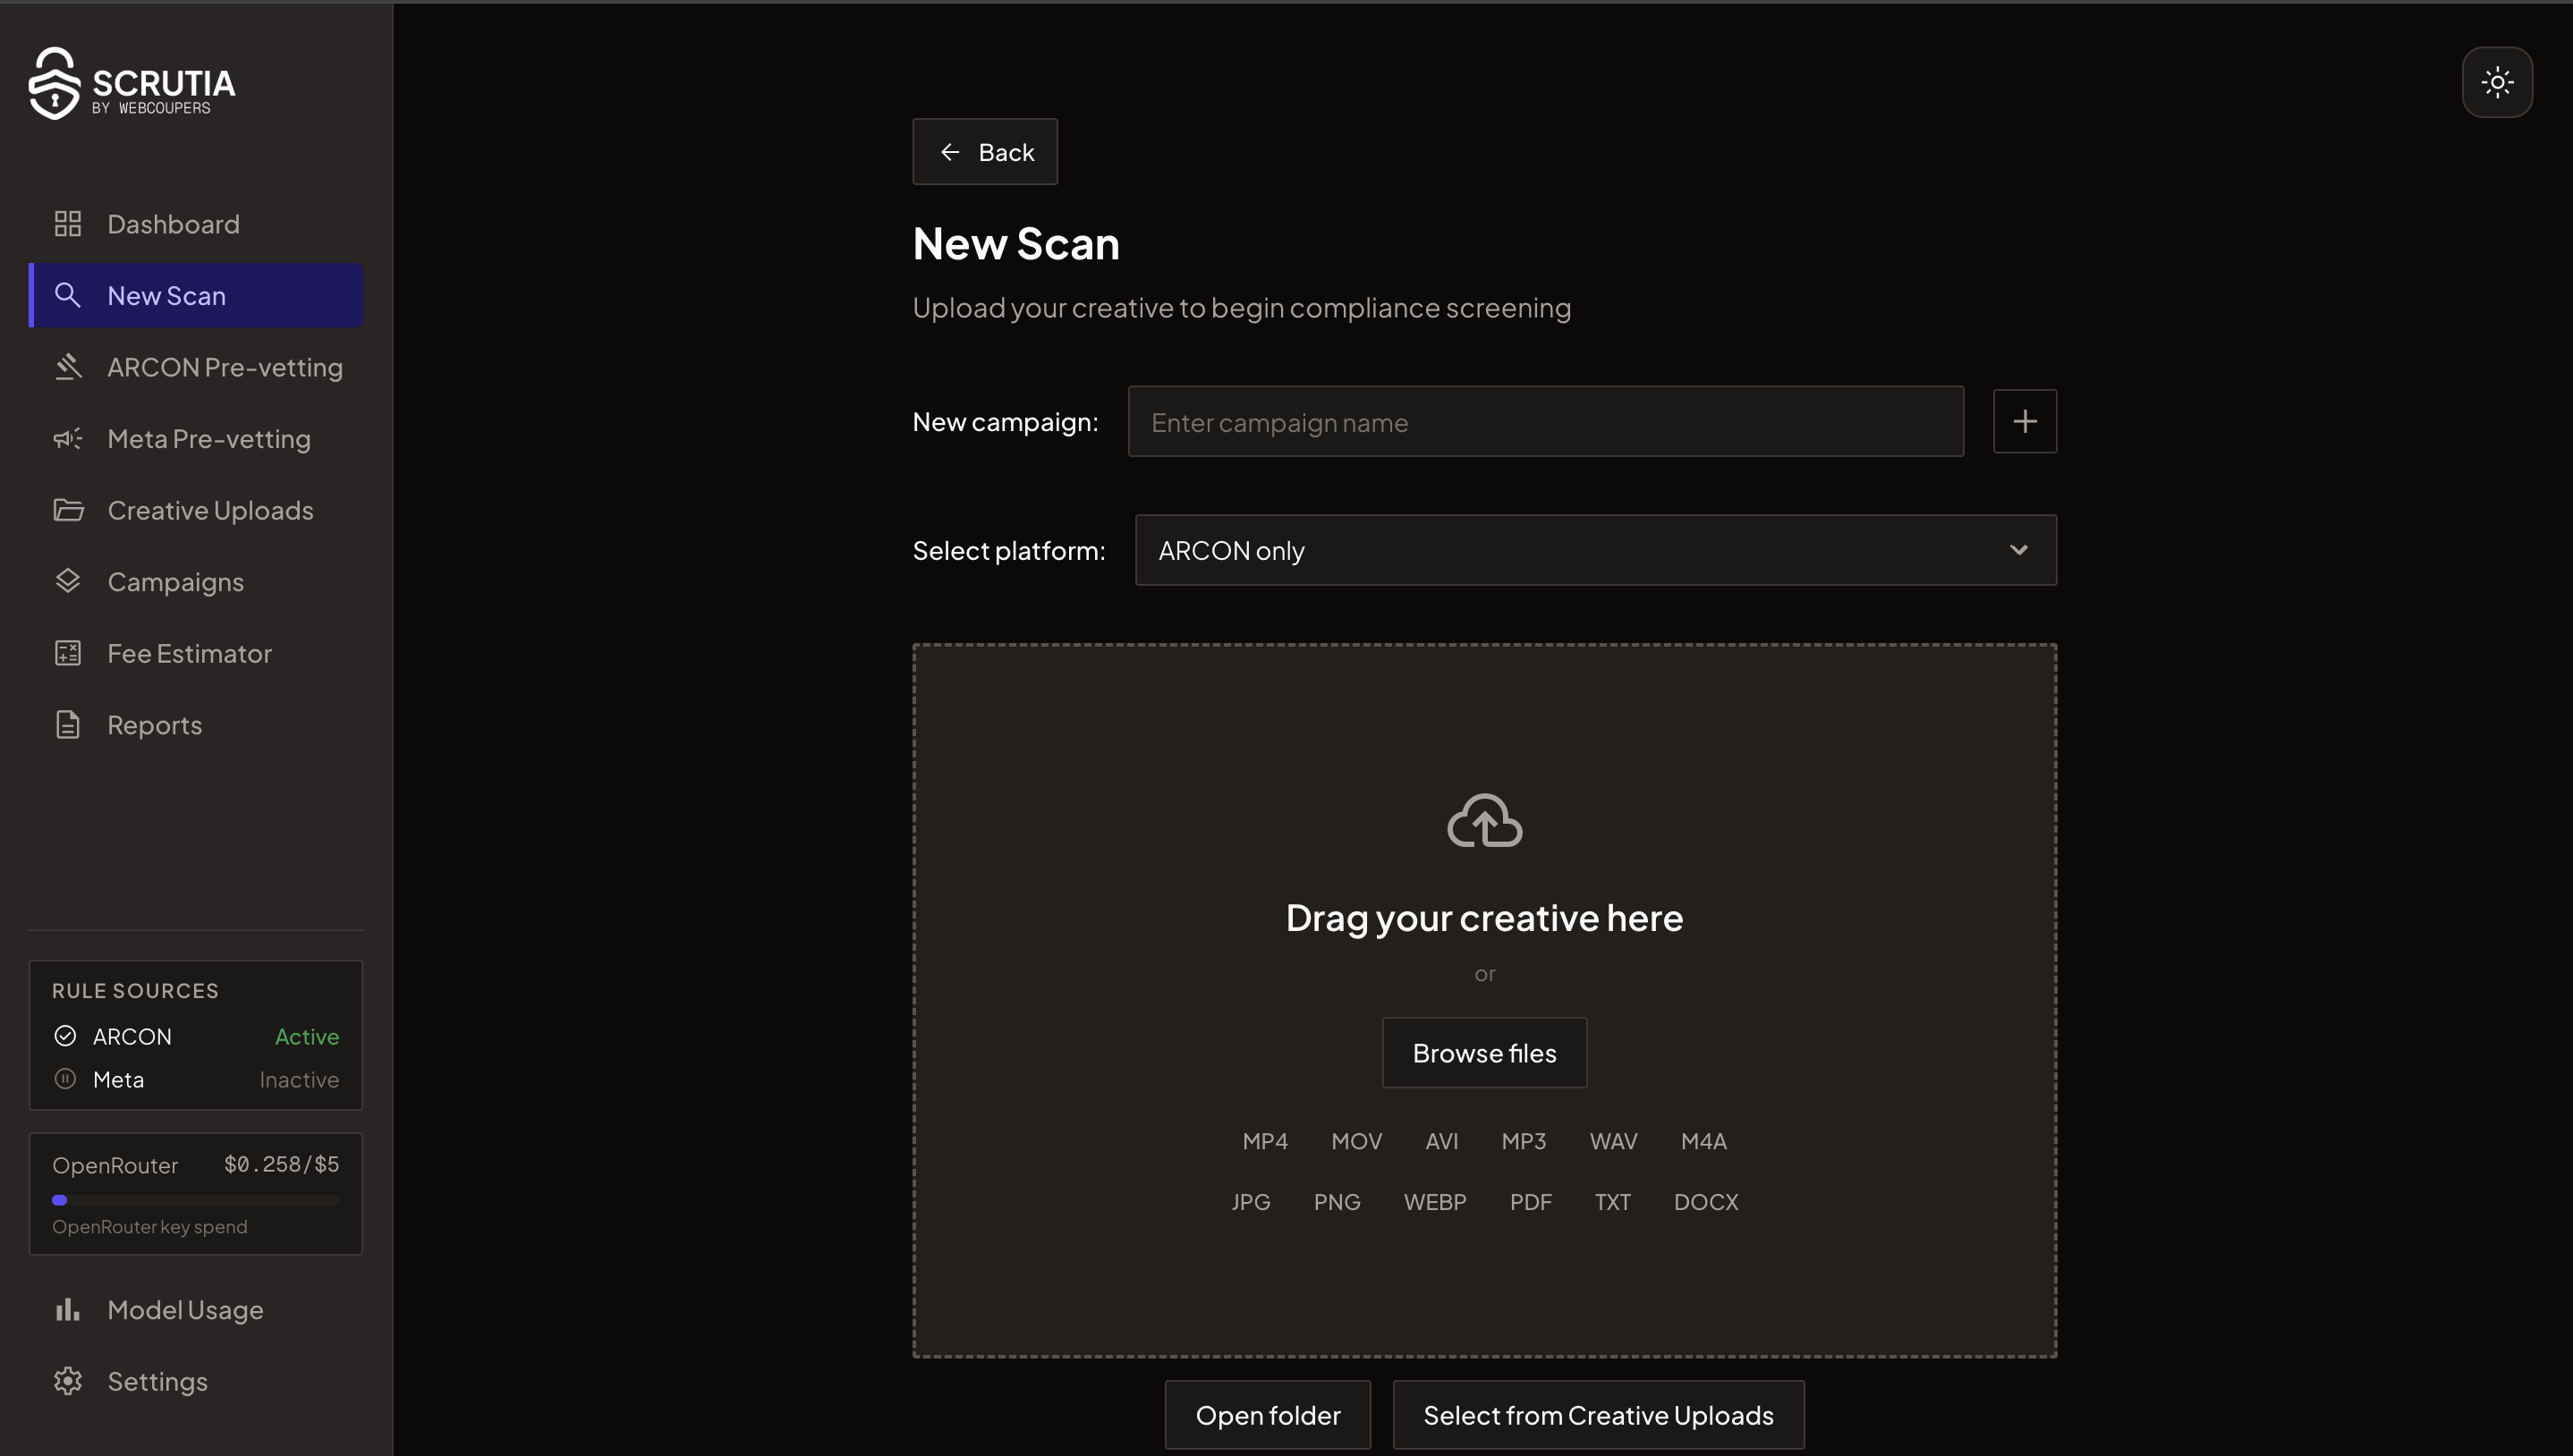
Task: Go to Meta Pre-vetting page
Action: pyautogui.click(x=196, y=438)
